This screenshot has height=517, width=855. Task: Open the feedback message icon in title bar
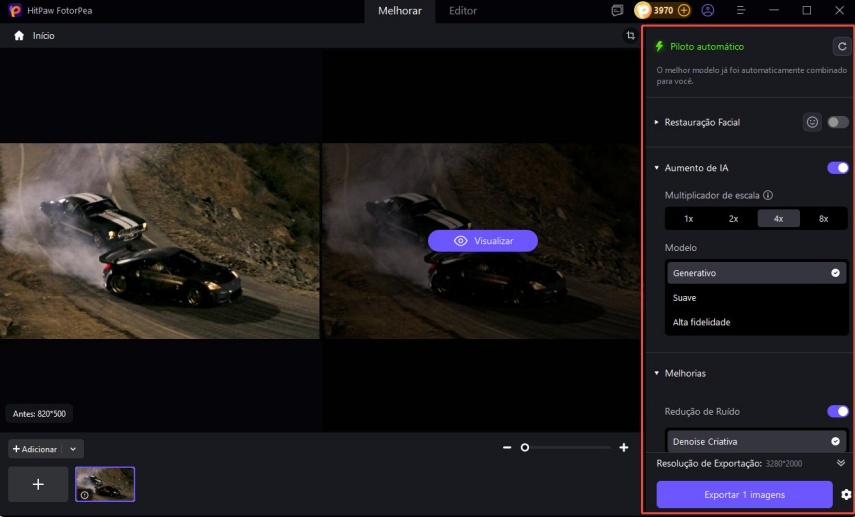(x=617, y=10)
